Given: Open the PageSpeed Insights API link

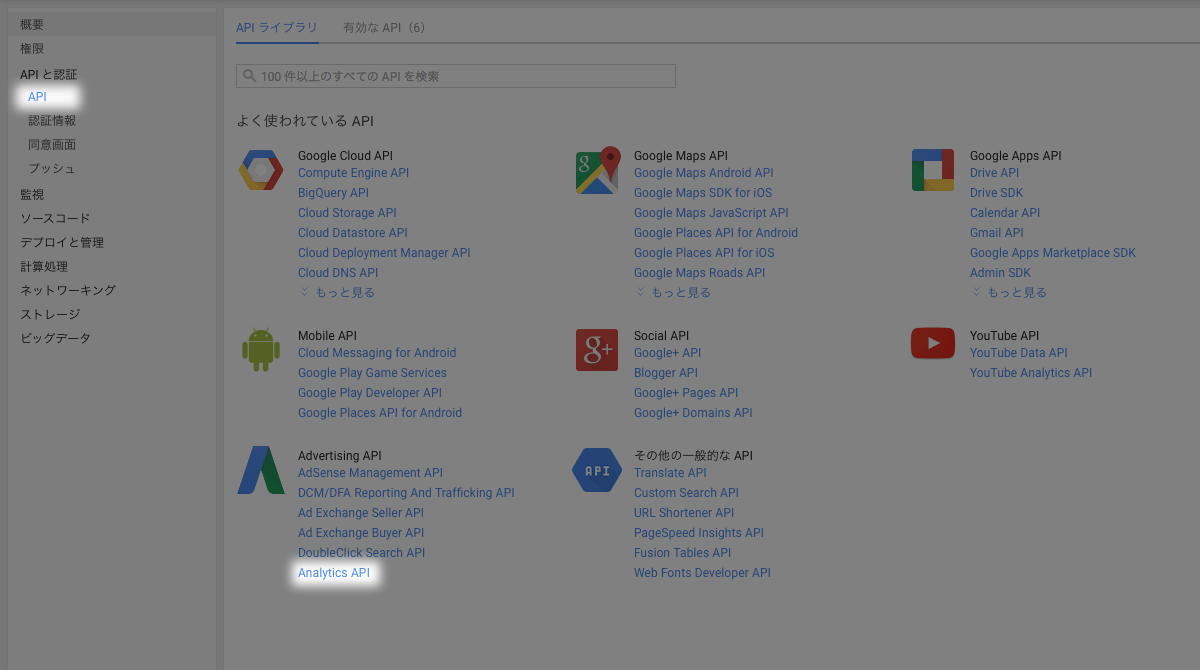Looking at the screenshot, I should pyautogui.click(x=699, y=533).
